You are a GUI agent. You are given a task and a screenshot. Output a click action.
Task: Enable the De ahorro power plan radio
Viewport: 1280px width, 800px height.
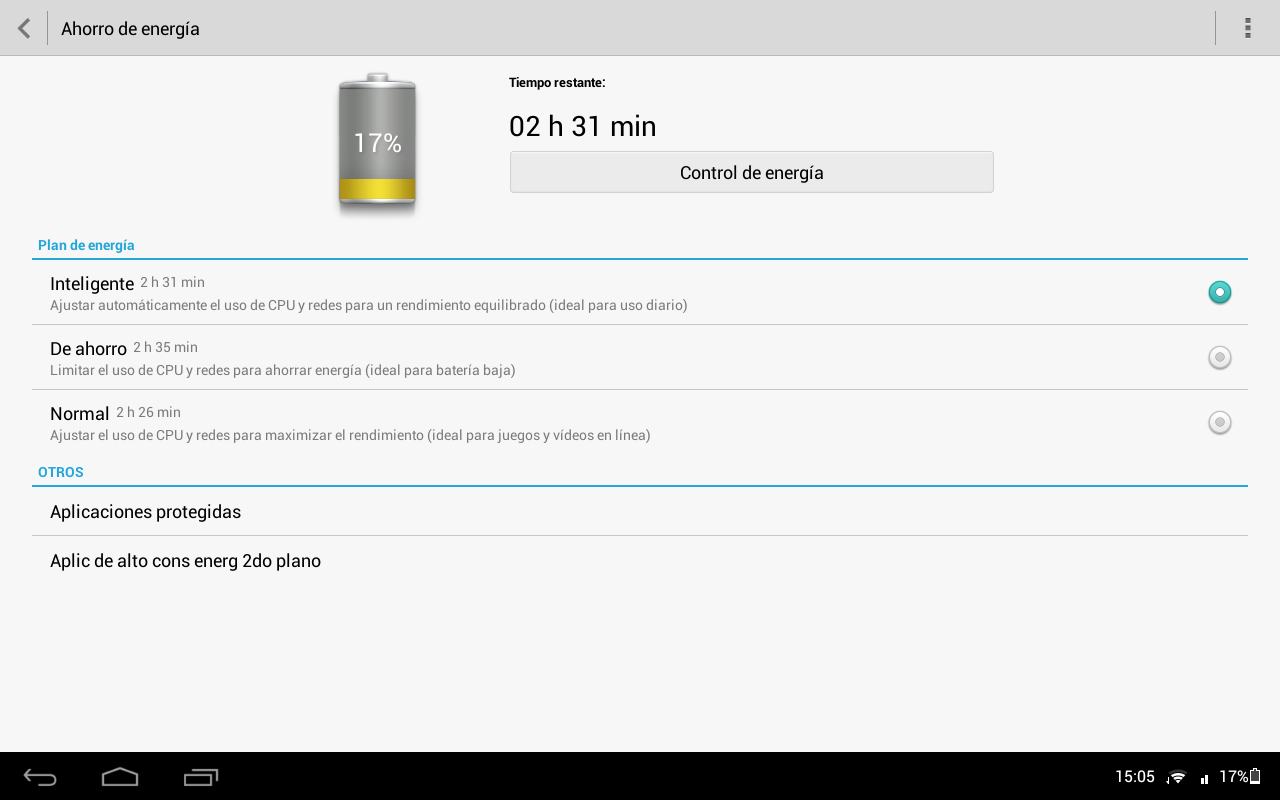[x=1219, y=357]
